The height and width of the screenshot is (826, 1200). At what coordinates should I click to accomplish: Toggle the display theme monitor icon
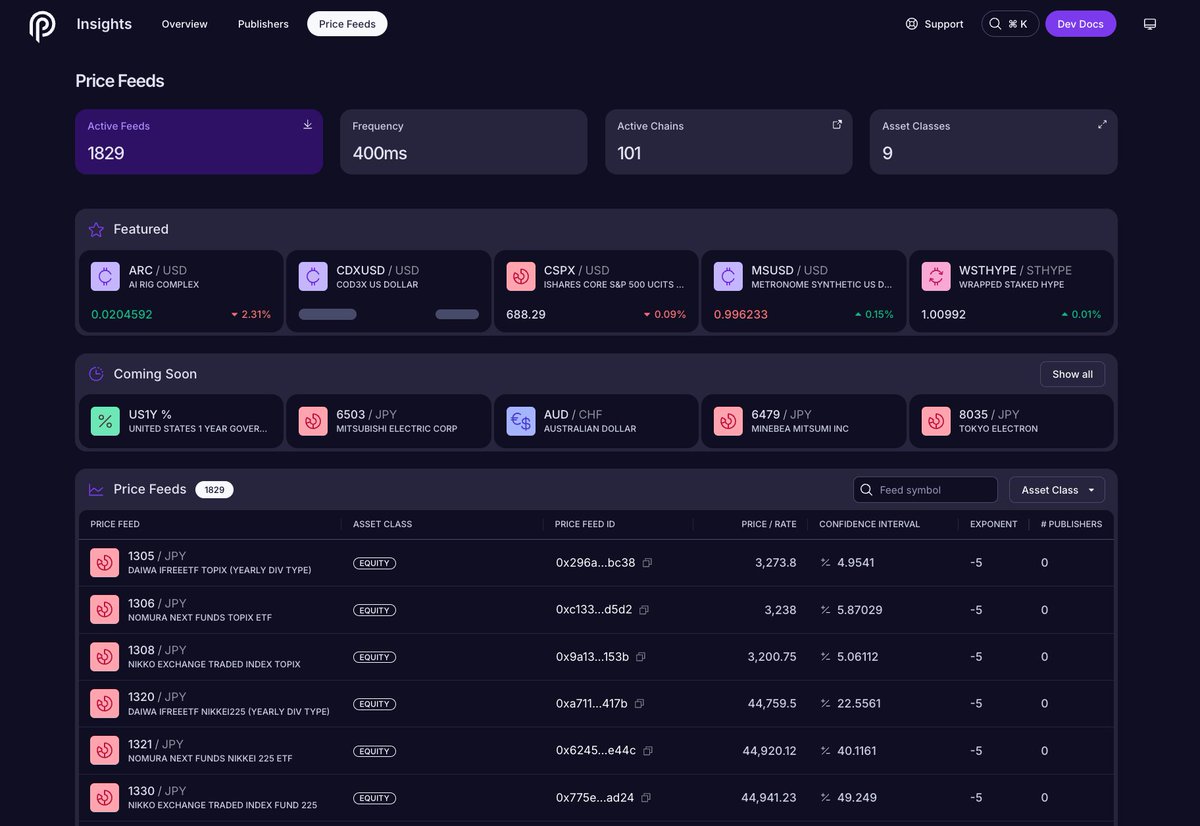point(1150,24)
